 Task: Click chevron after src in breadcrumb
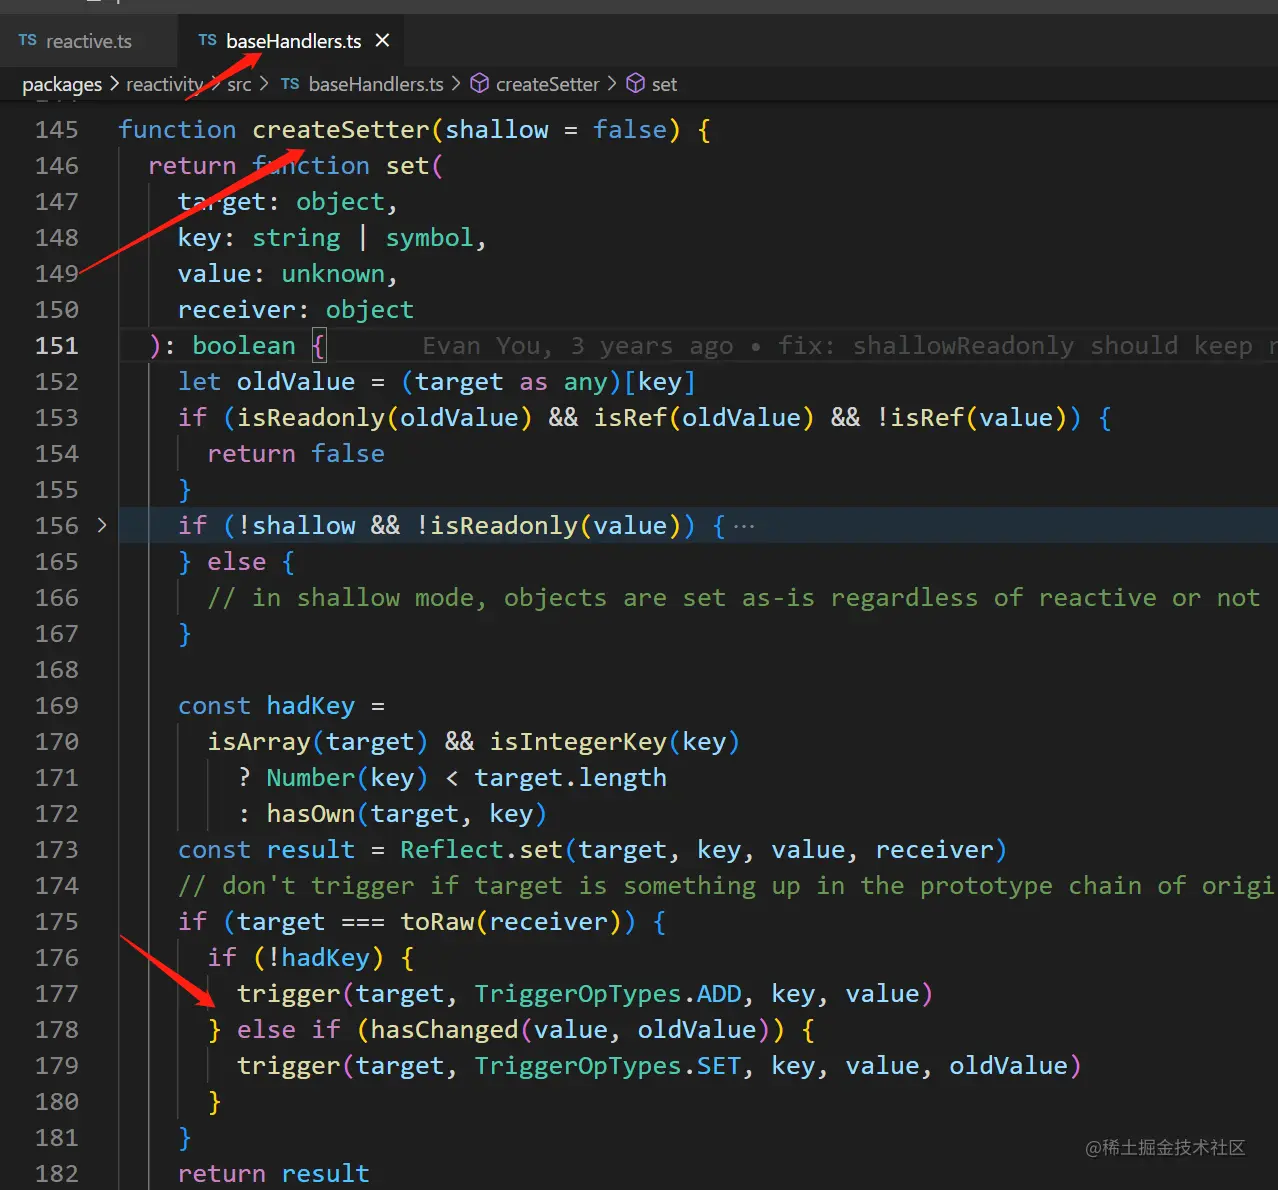[x=264, y=84]
